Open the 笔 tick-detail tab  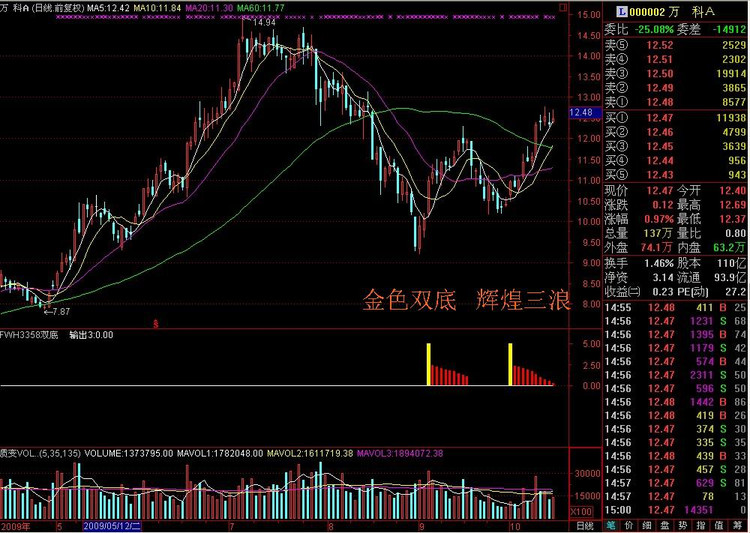pos(610,526)
